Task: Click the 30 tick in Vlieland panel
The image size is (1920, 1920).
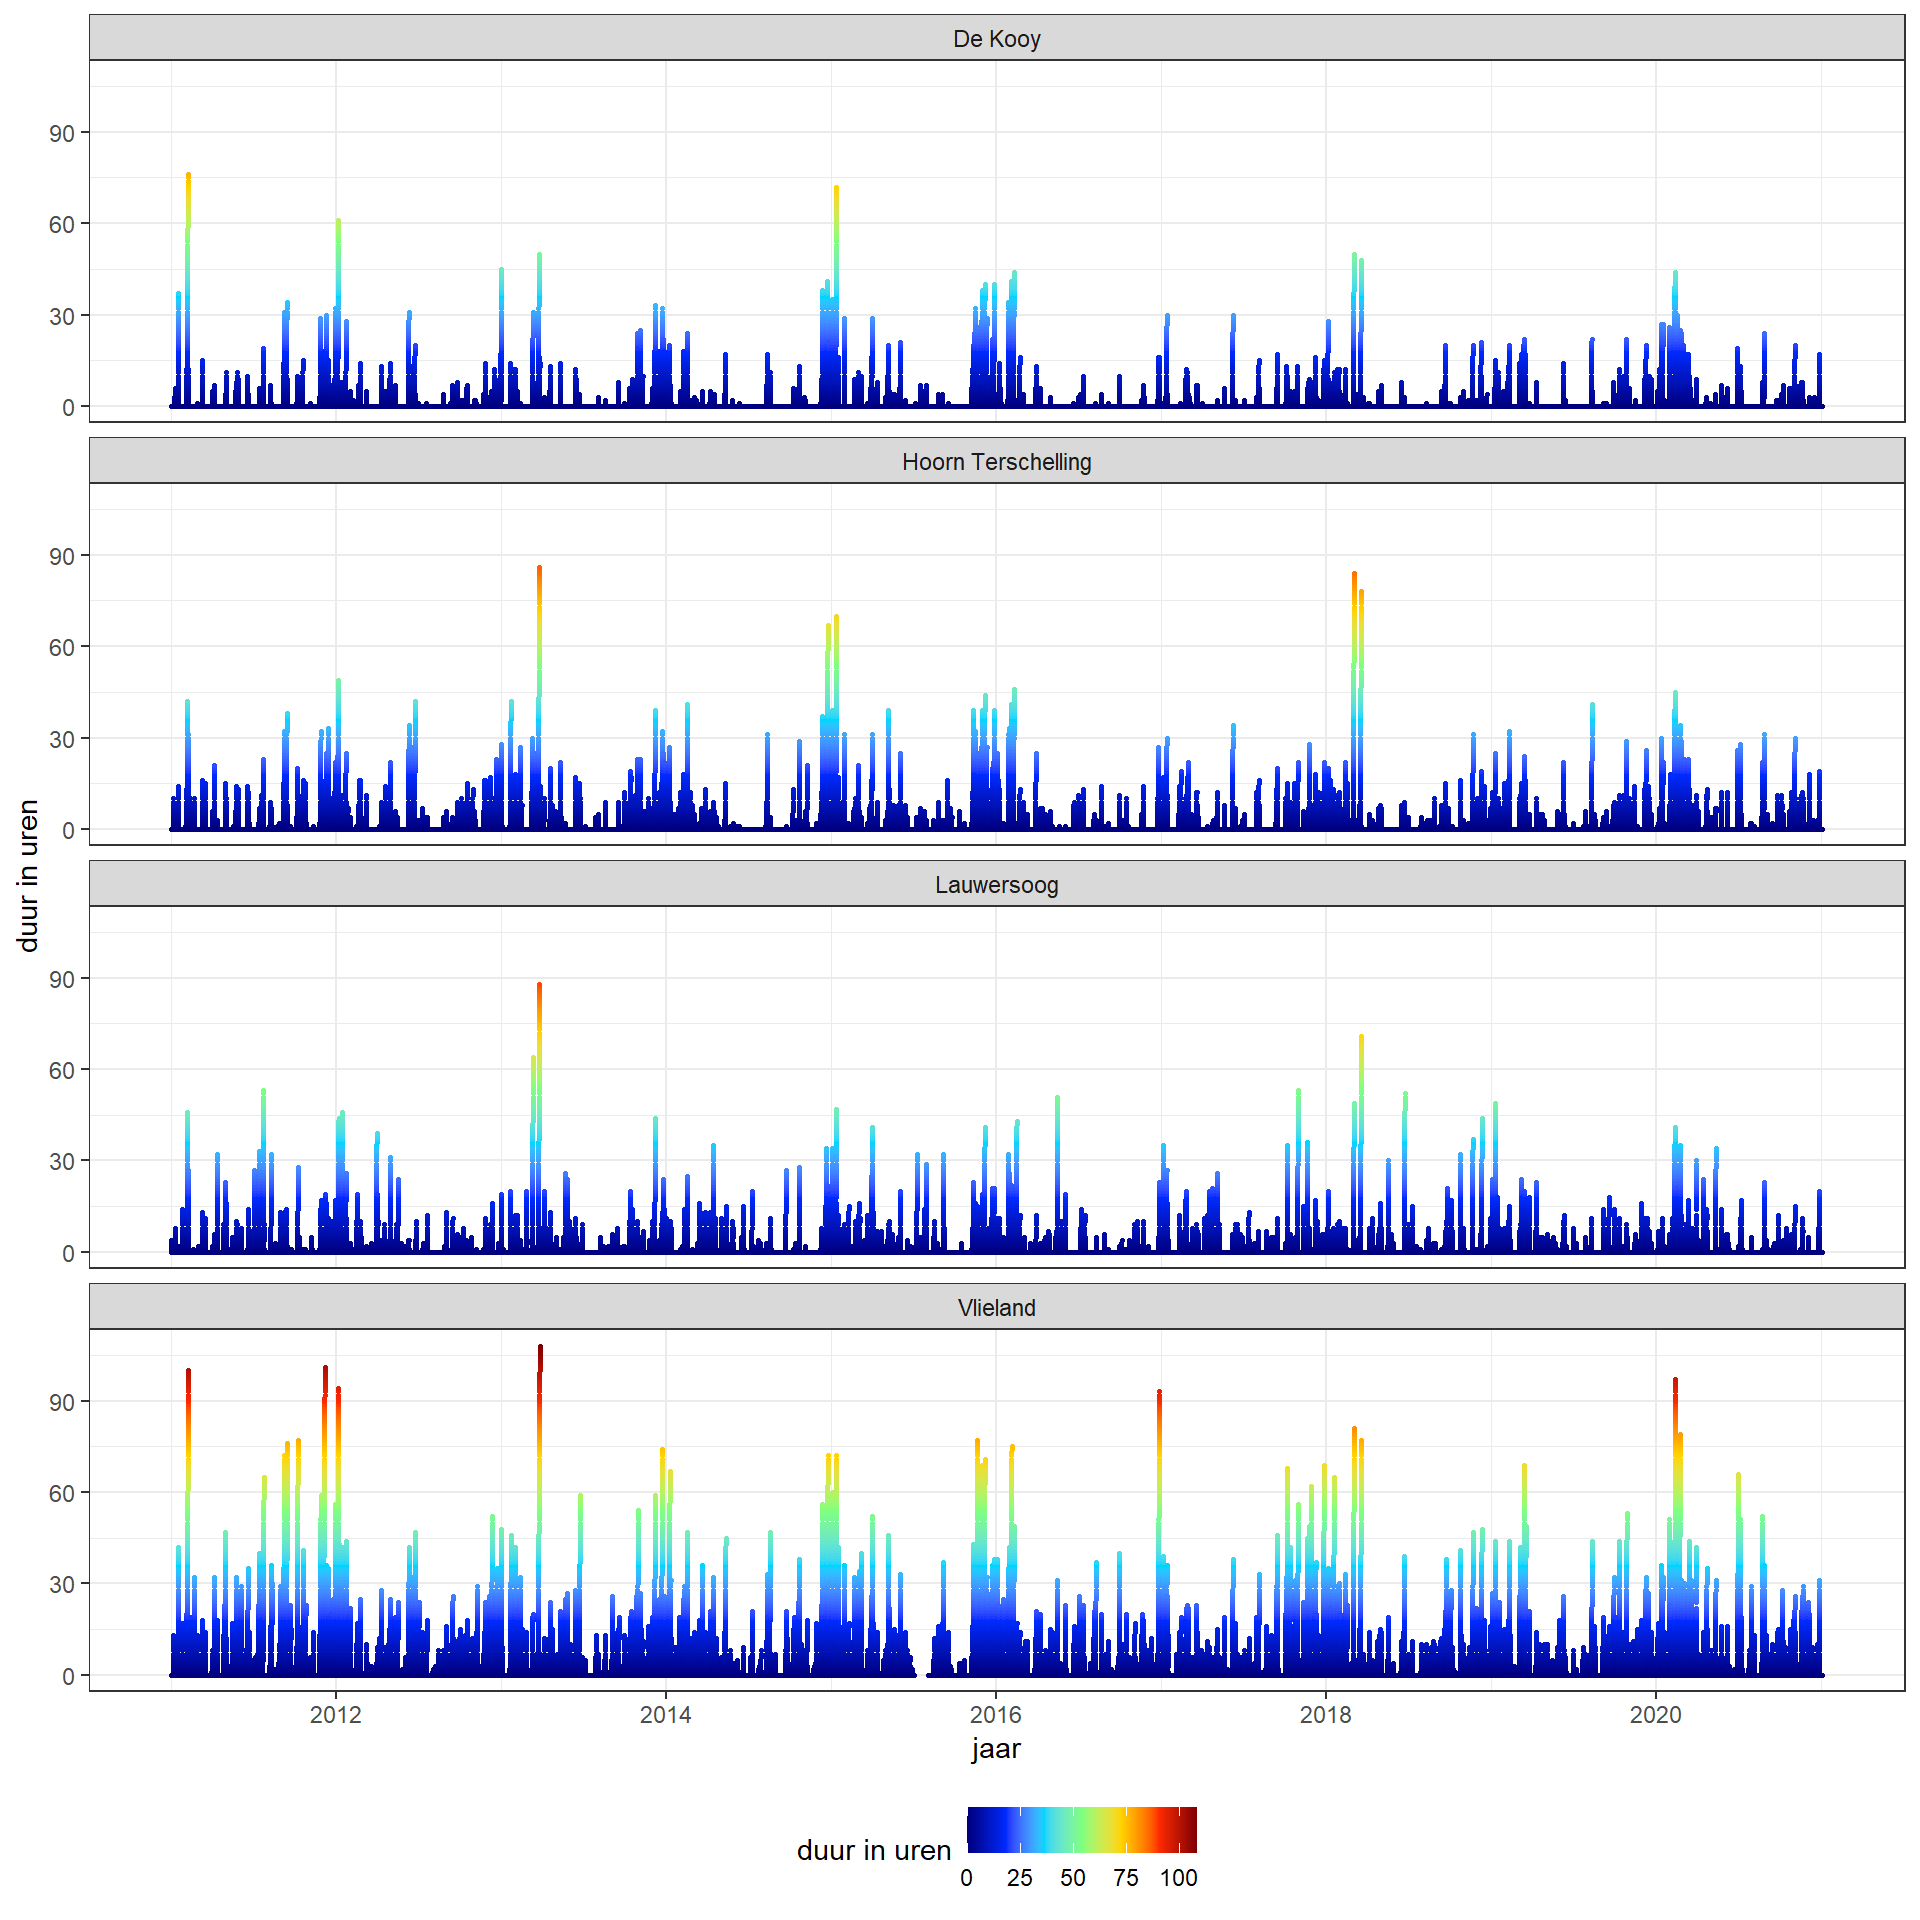Action: click(x=62, y=1584)
